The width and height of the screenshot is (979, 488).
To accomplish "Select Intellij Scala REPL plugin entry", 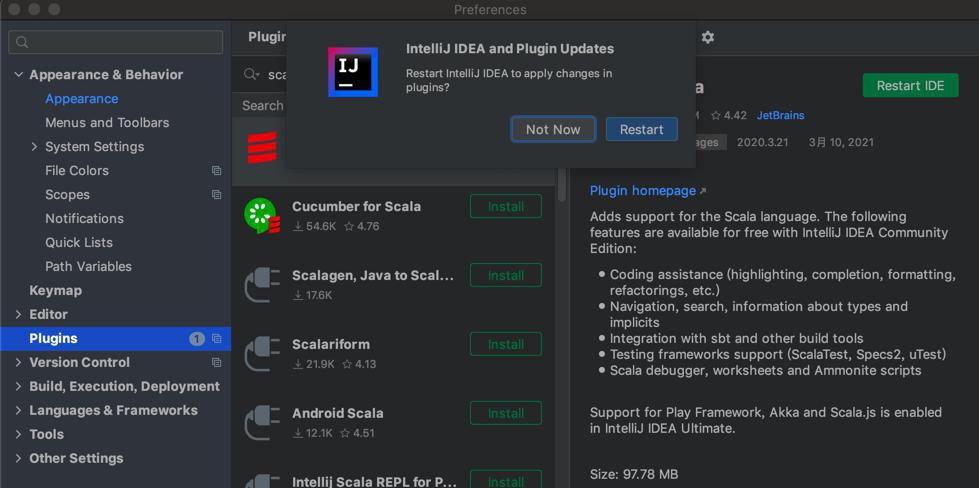I will click(x=374, y=481).
